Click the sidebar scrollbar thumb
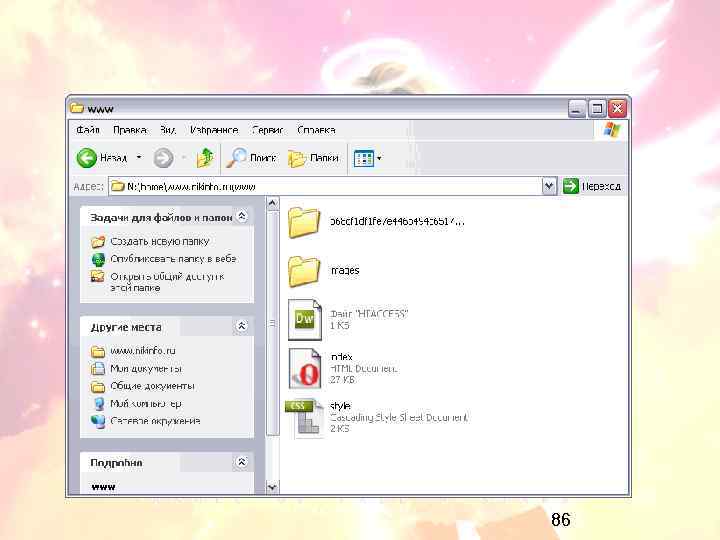720x540 pixels. (273, 323)
